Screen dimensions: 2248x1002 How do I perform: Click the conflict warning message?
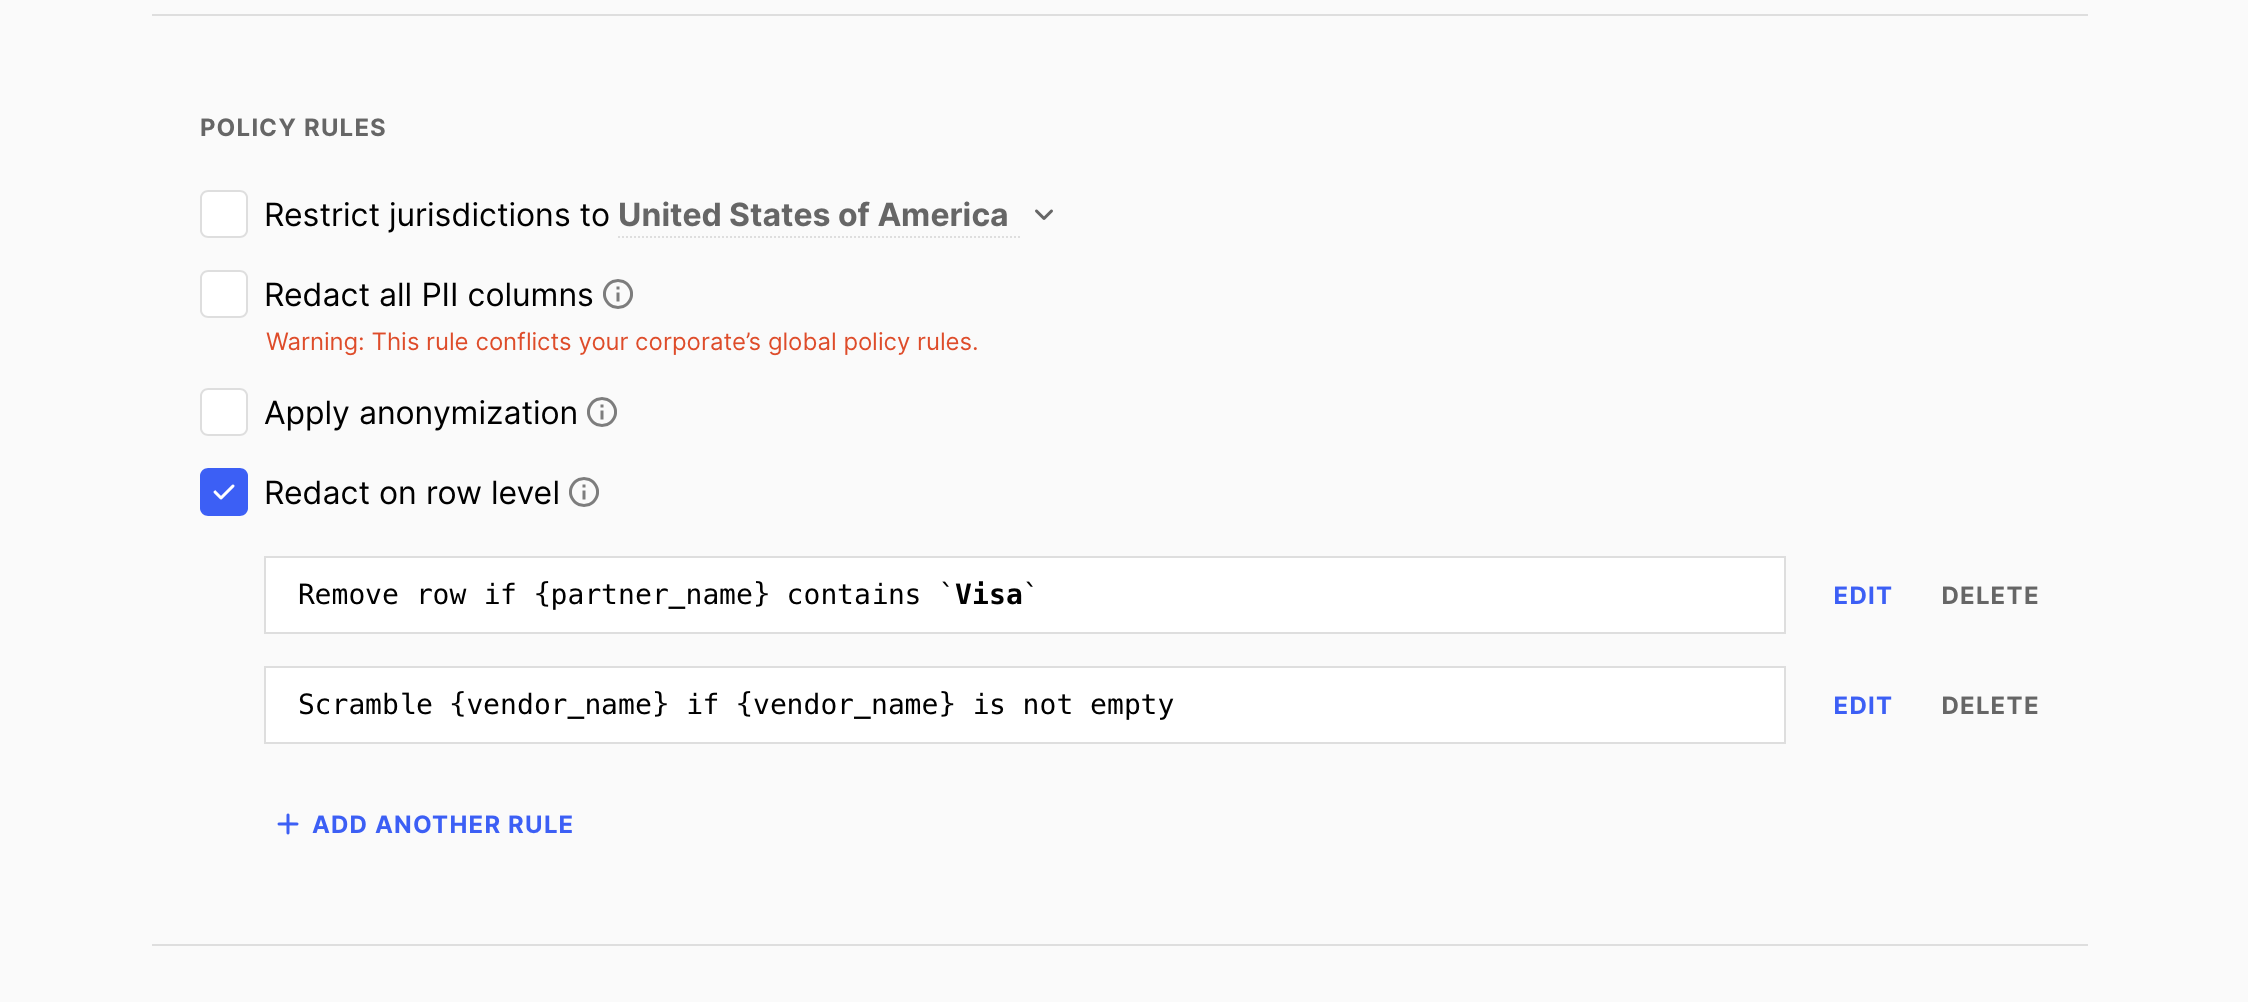[621, 341]
